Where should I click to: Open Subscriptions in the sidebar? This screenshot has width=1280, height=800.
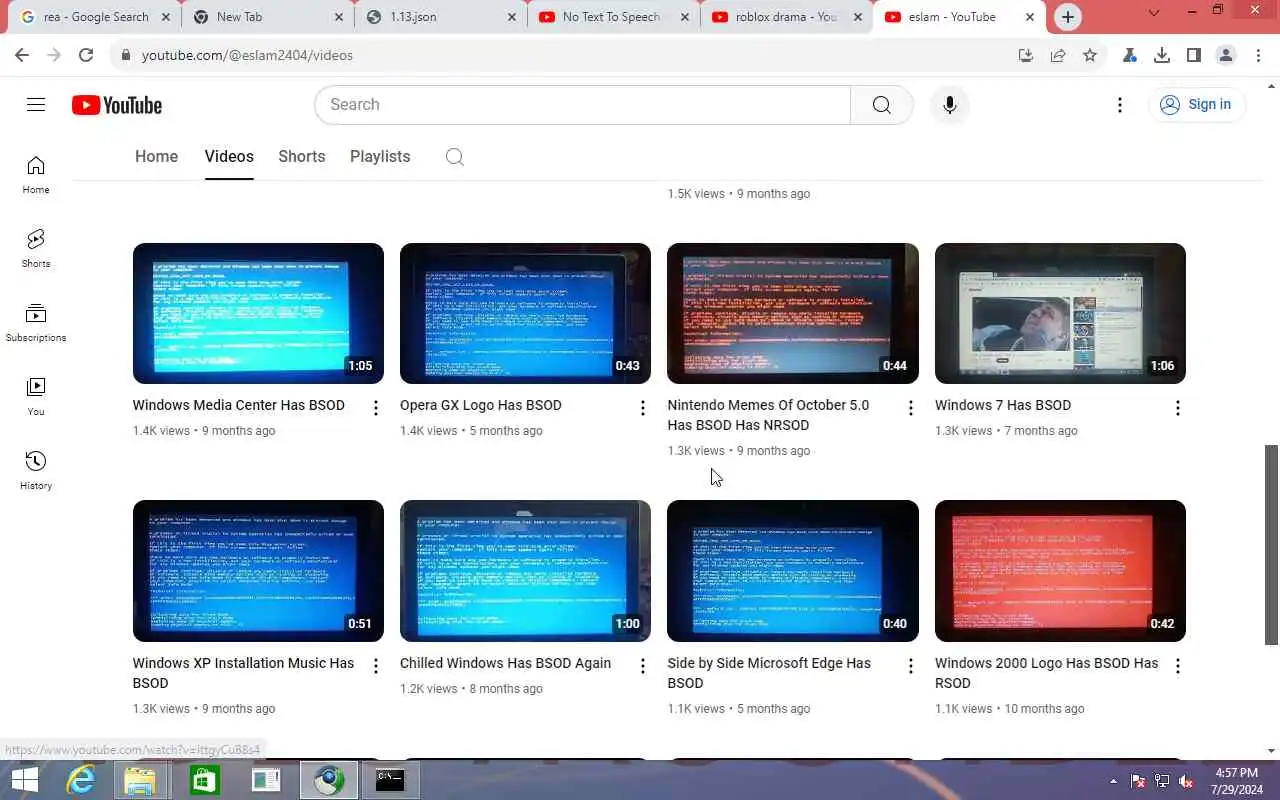click(x=36, y=323)
